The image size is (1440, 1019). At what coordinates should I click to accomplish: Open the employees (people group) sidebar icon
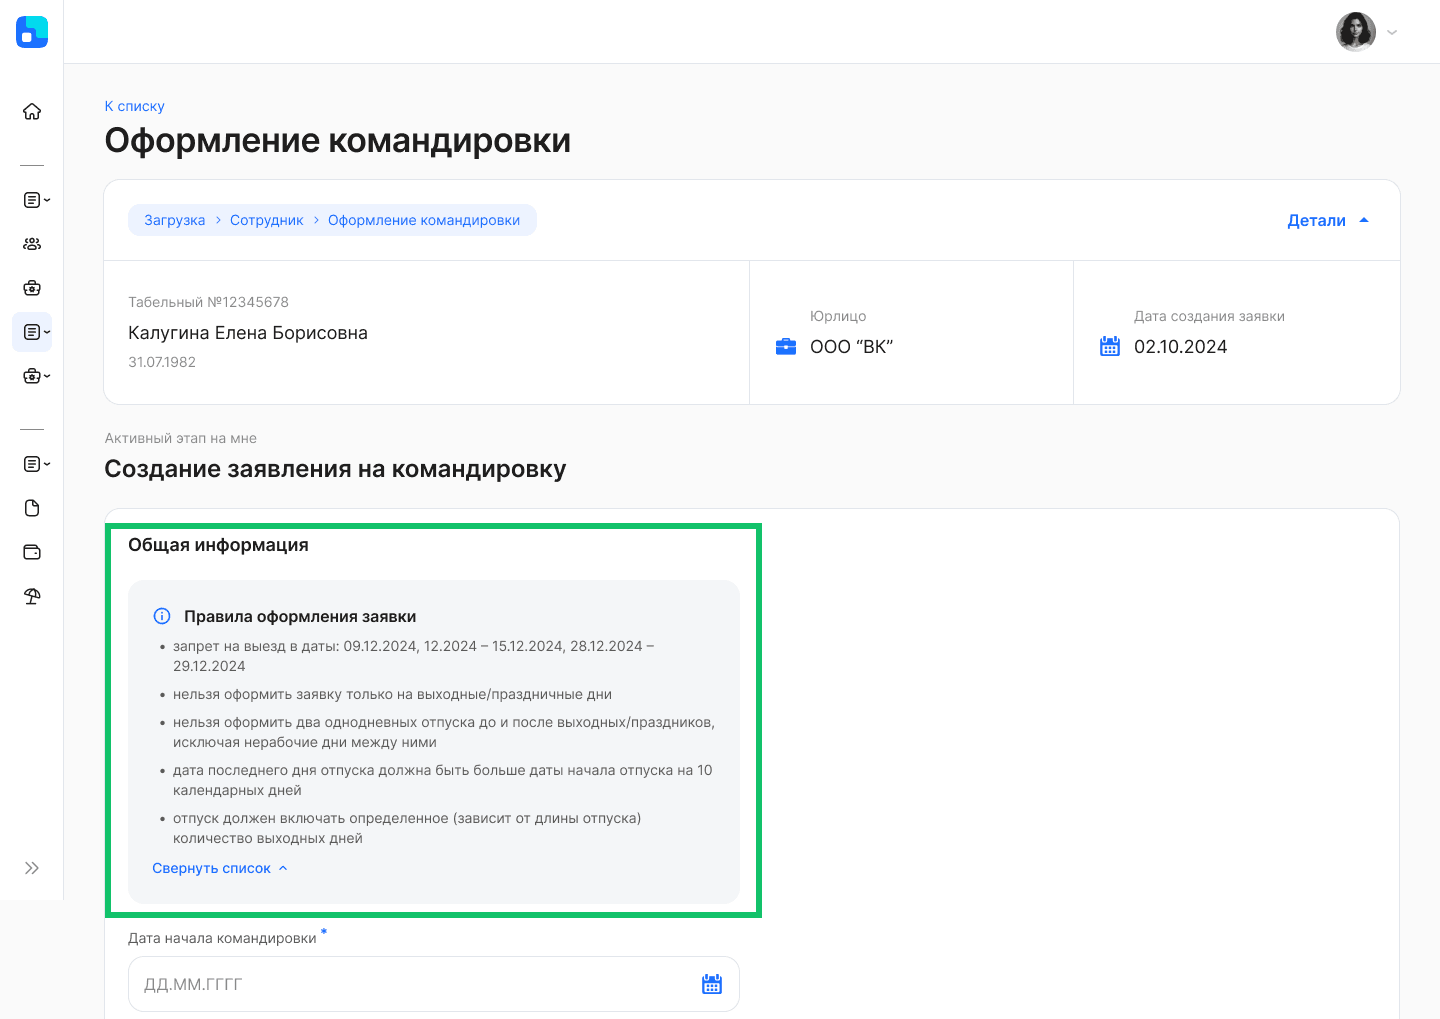(x=32, y=244)
